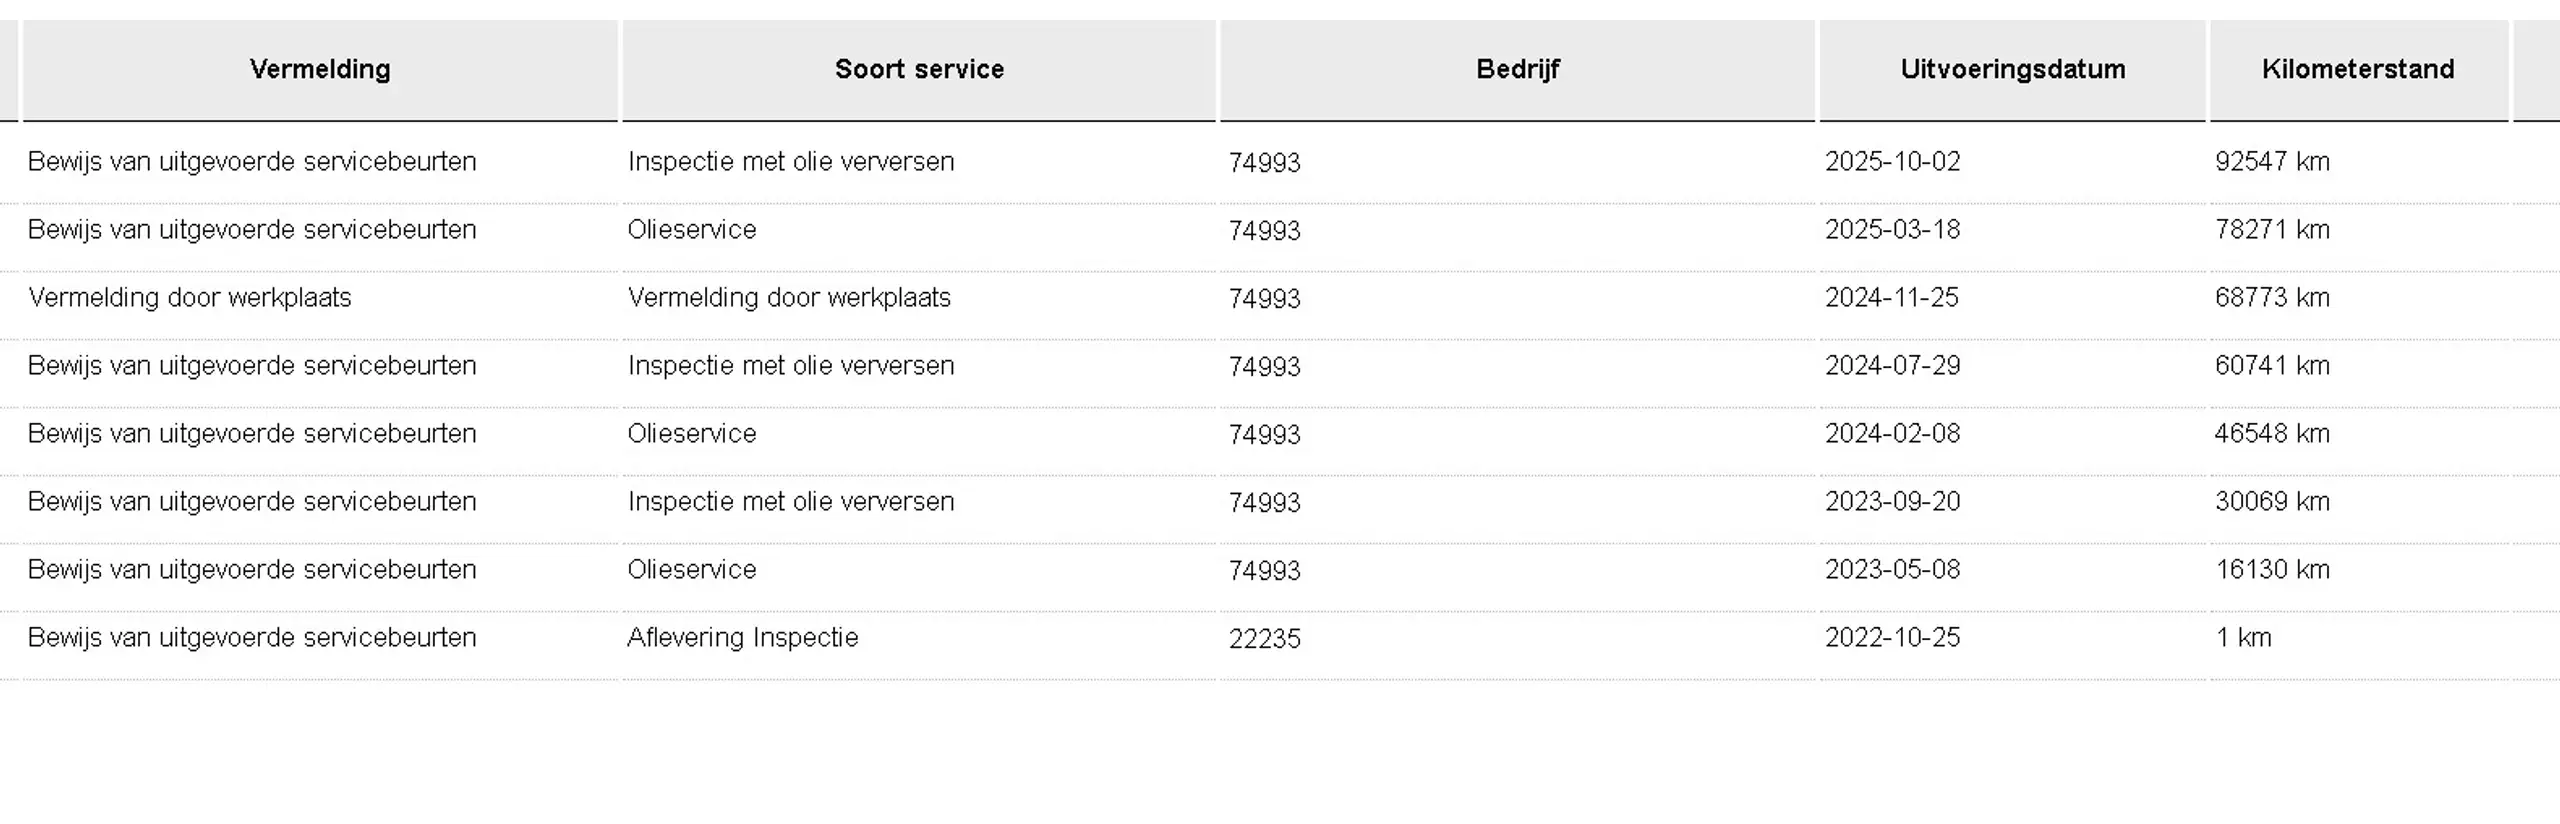
Task: Click the 1 km mileage cell
Action: (2243, 638)
